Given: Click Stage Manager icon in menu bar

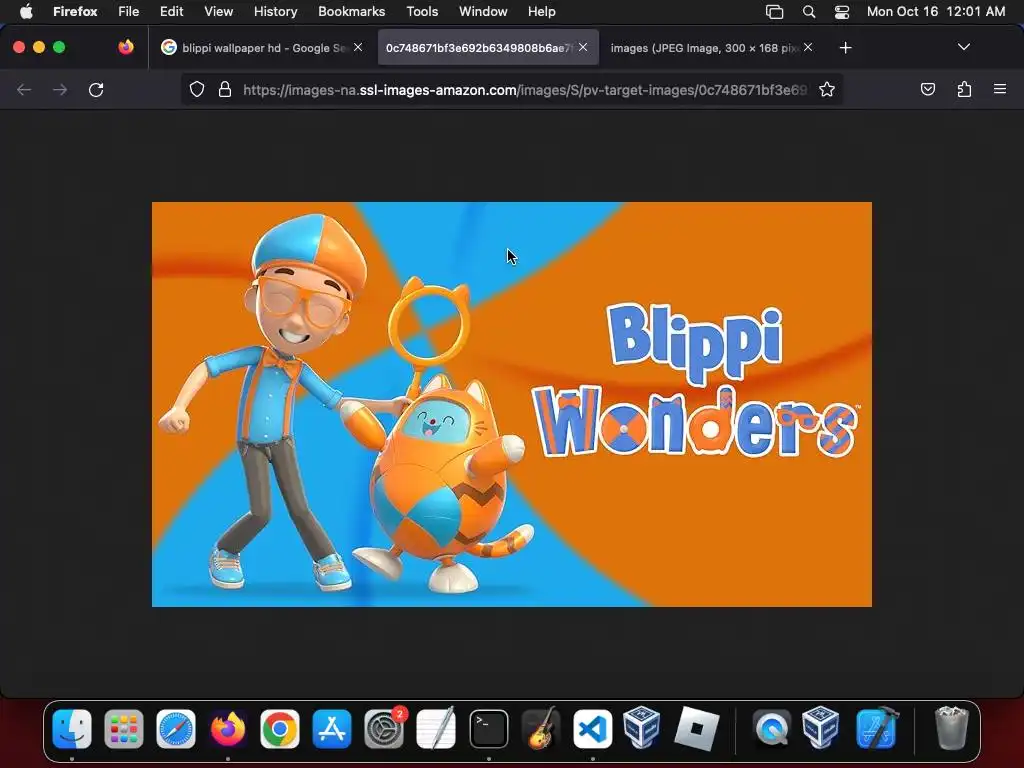Looking at the screenshot, I should pyautogui.click(x=774, y=12).
